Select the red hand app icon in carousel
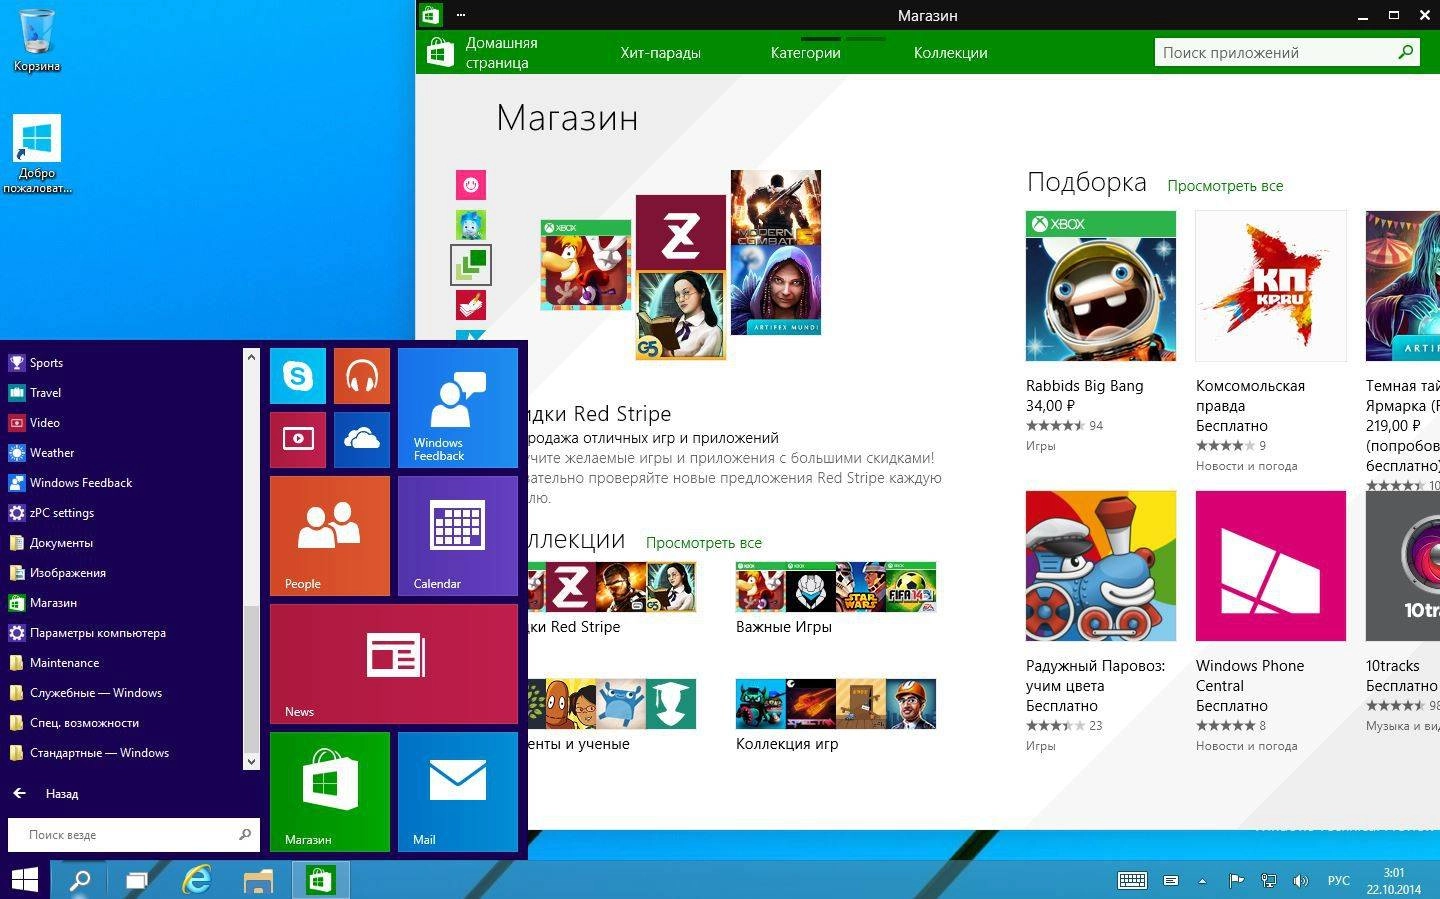 (x=471, y=305)
